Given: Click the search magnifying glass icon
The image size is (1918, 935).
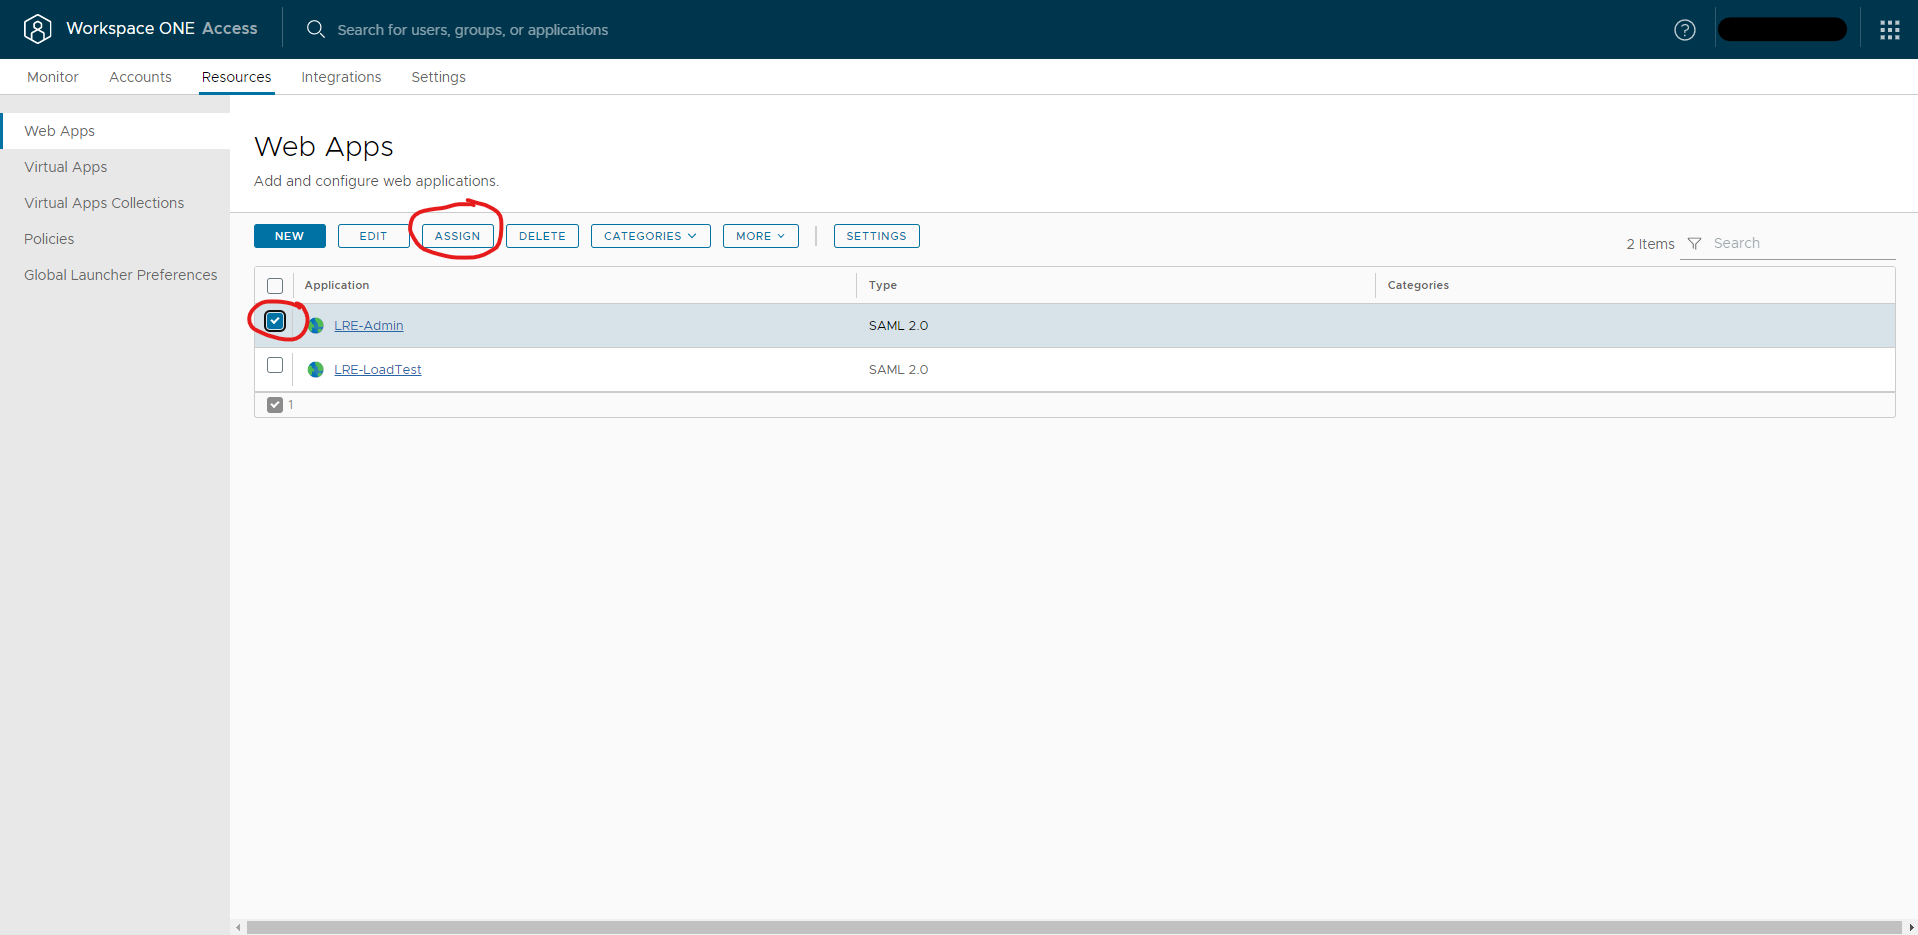Looking at the screenshot, I should [315, 29].
